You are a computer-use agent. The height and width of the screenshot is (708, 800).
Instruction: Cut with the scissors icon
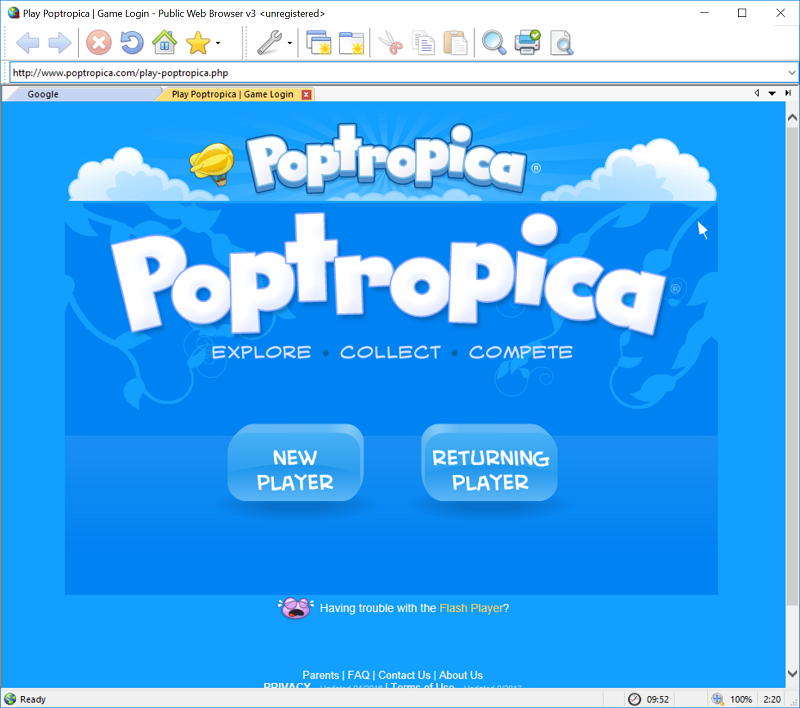pos(390,42)
